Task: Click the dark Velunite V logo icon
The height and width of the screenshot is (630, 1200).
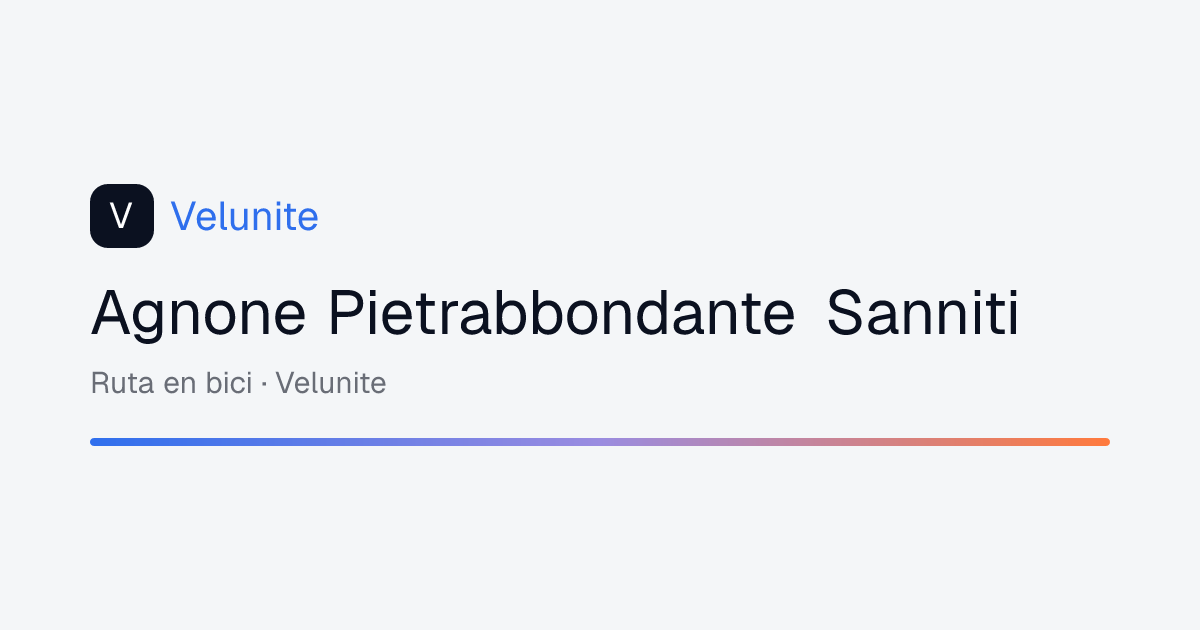Action: [x=122, y=216]
